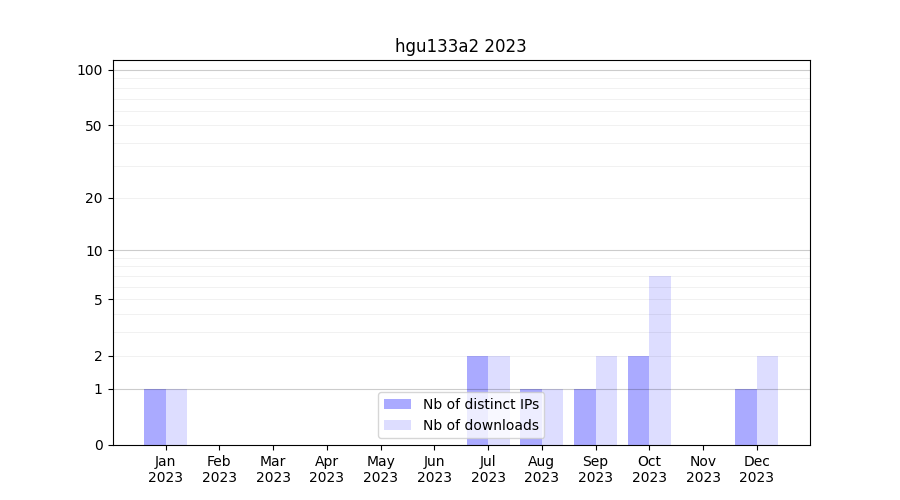This screenshot has width=900, height=500.
Task: Select the September distinct IPs bar
Action: [x=585, y=417]
